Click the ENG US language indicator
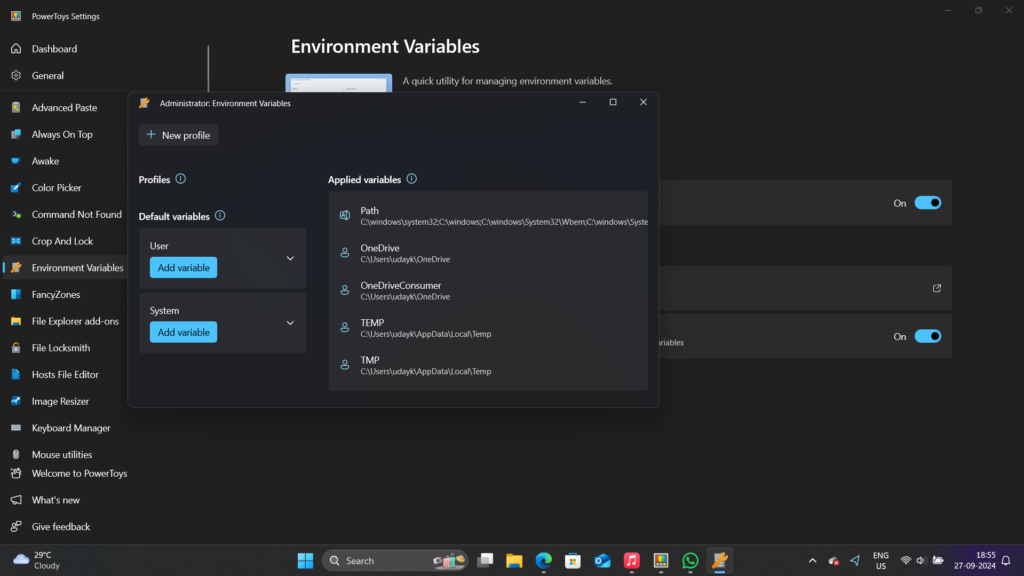The image size is (1024, 576). (x=880, y=560)
